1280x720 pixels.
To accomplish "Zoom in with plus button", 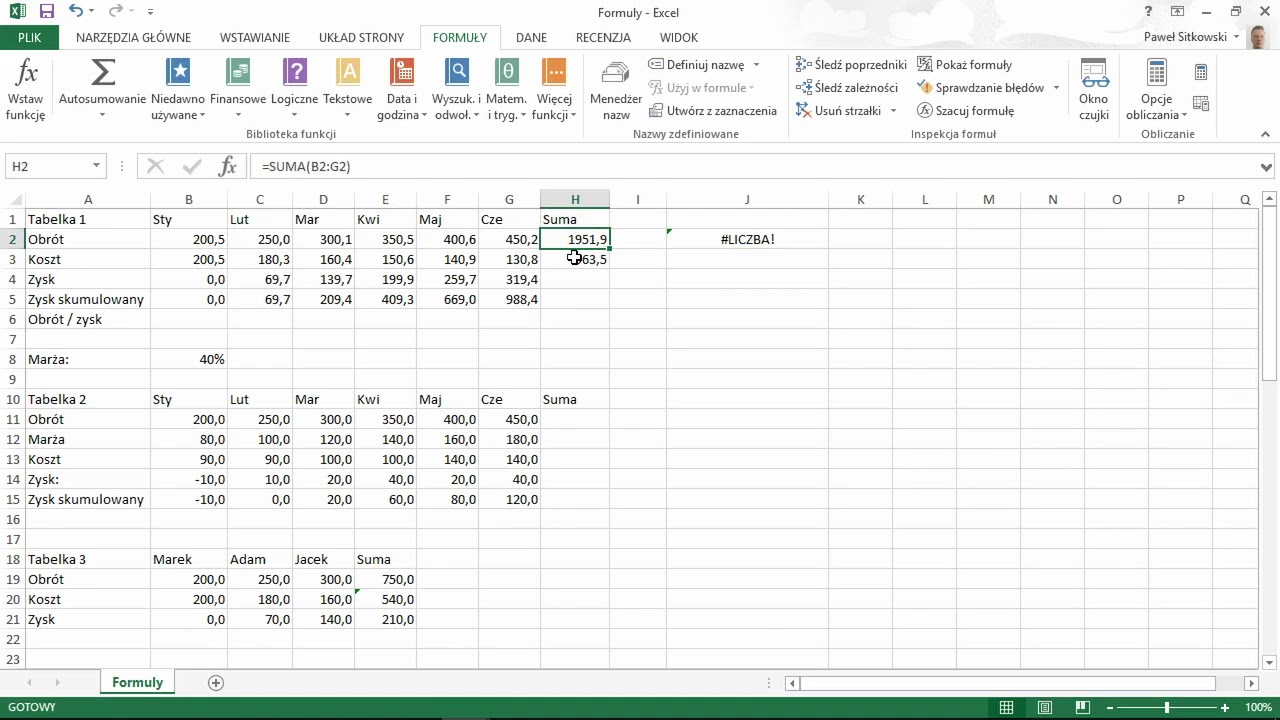I will click(1225, 707).
